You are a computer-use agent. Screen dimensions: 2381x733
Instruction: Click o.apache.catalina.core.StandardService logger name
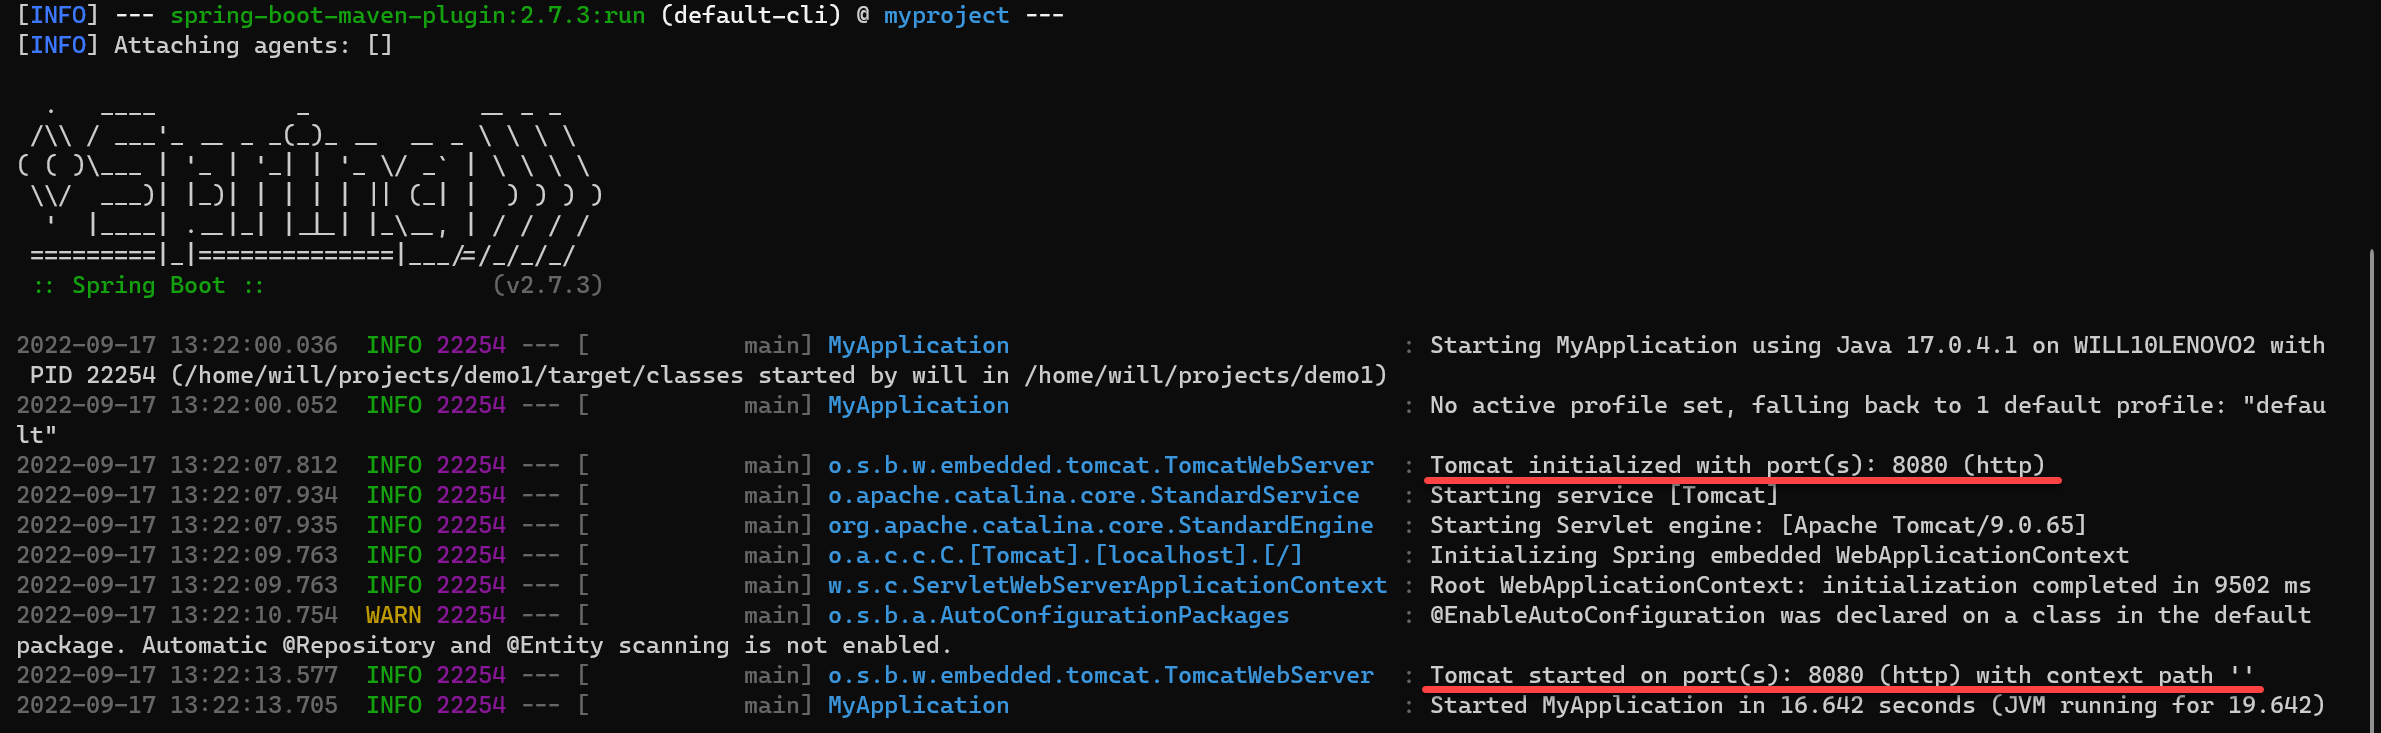coord(1093,495)
